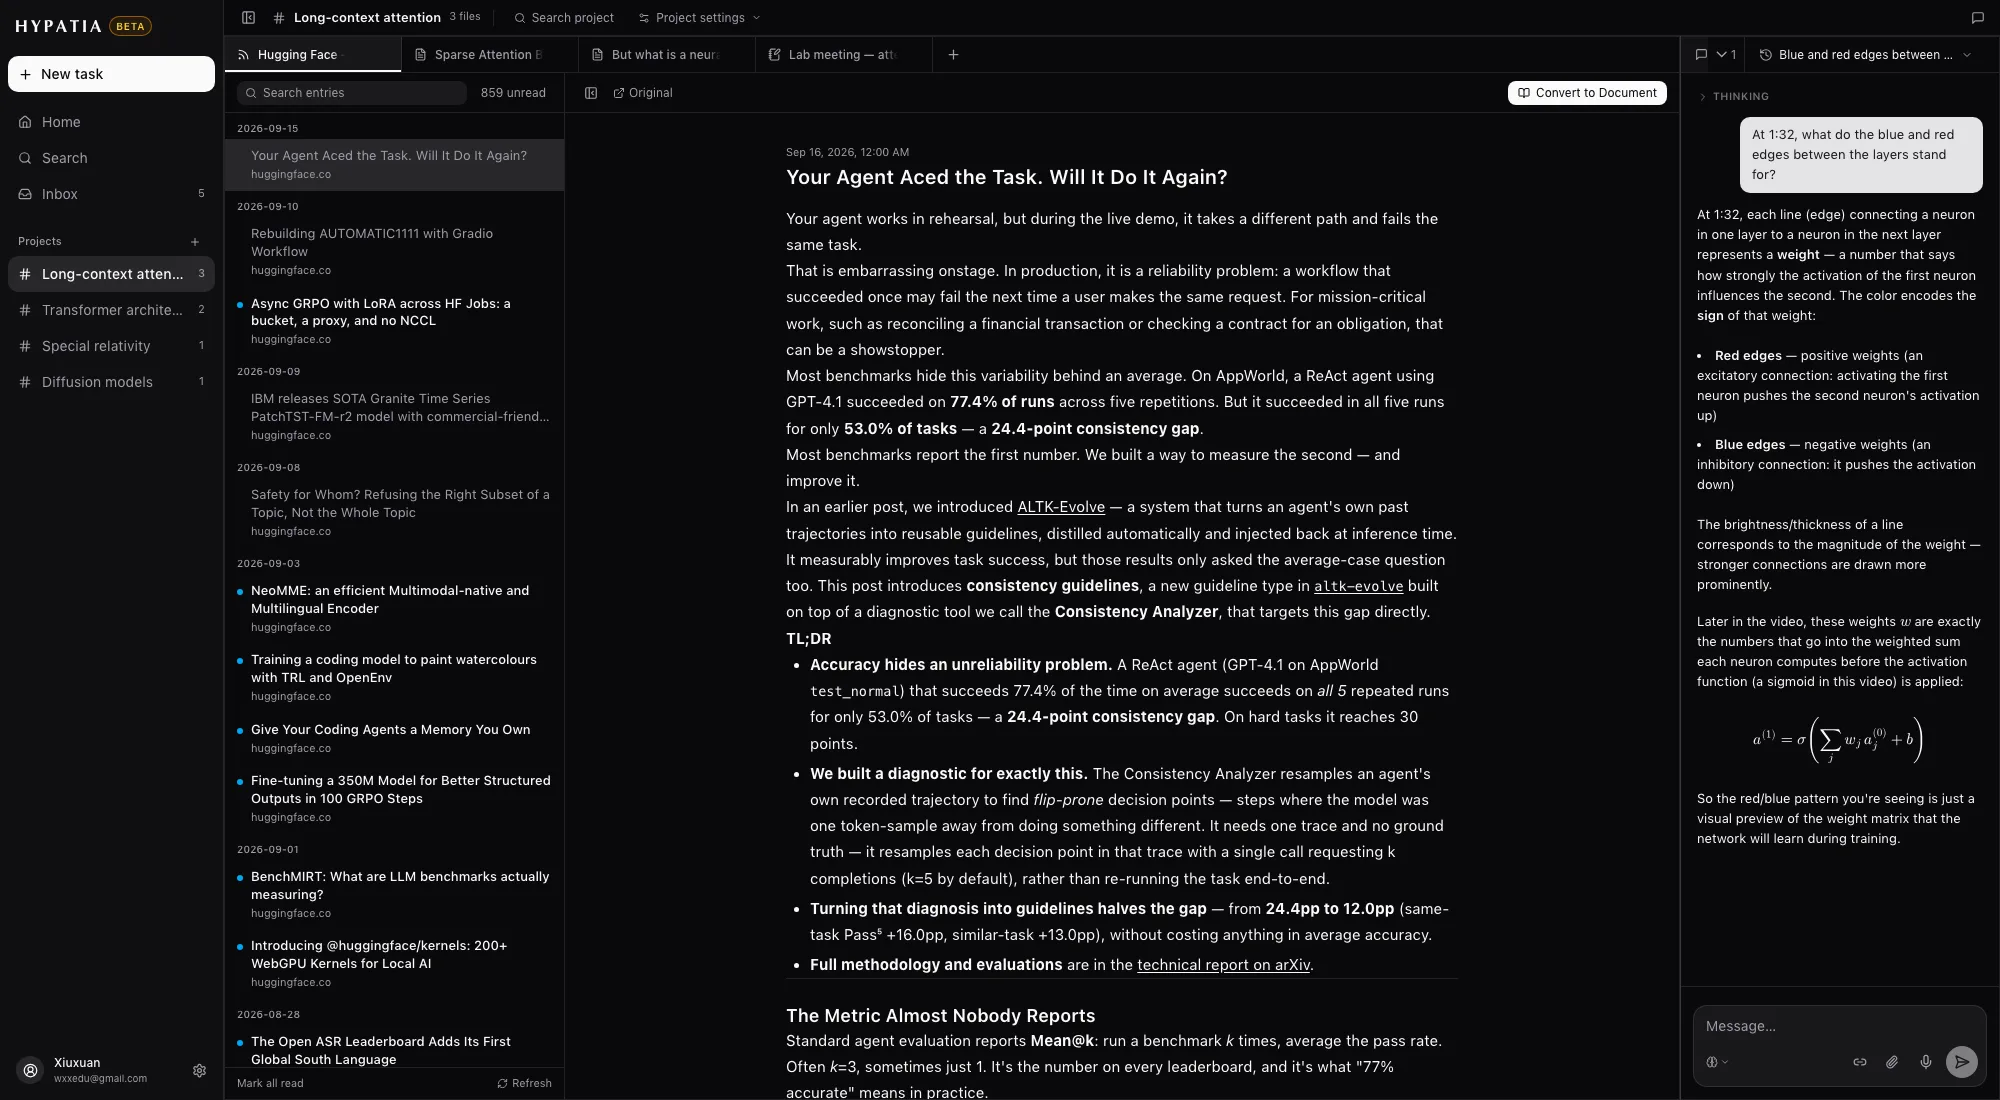Open 'NeoMME: an efficient Multimodal-native' entry
This screenshot has height=1100, width=2000.
[394, 608]
